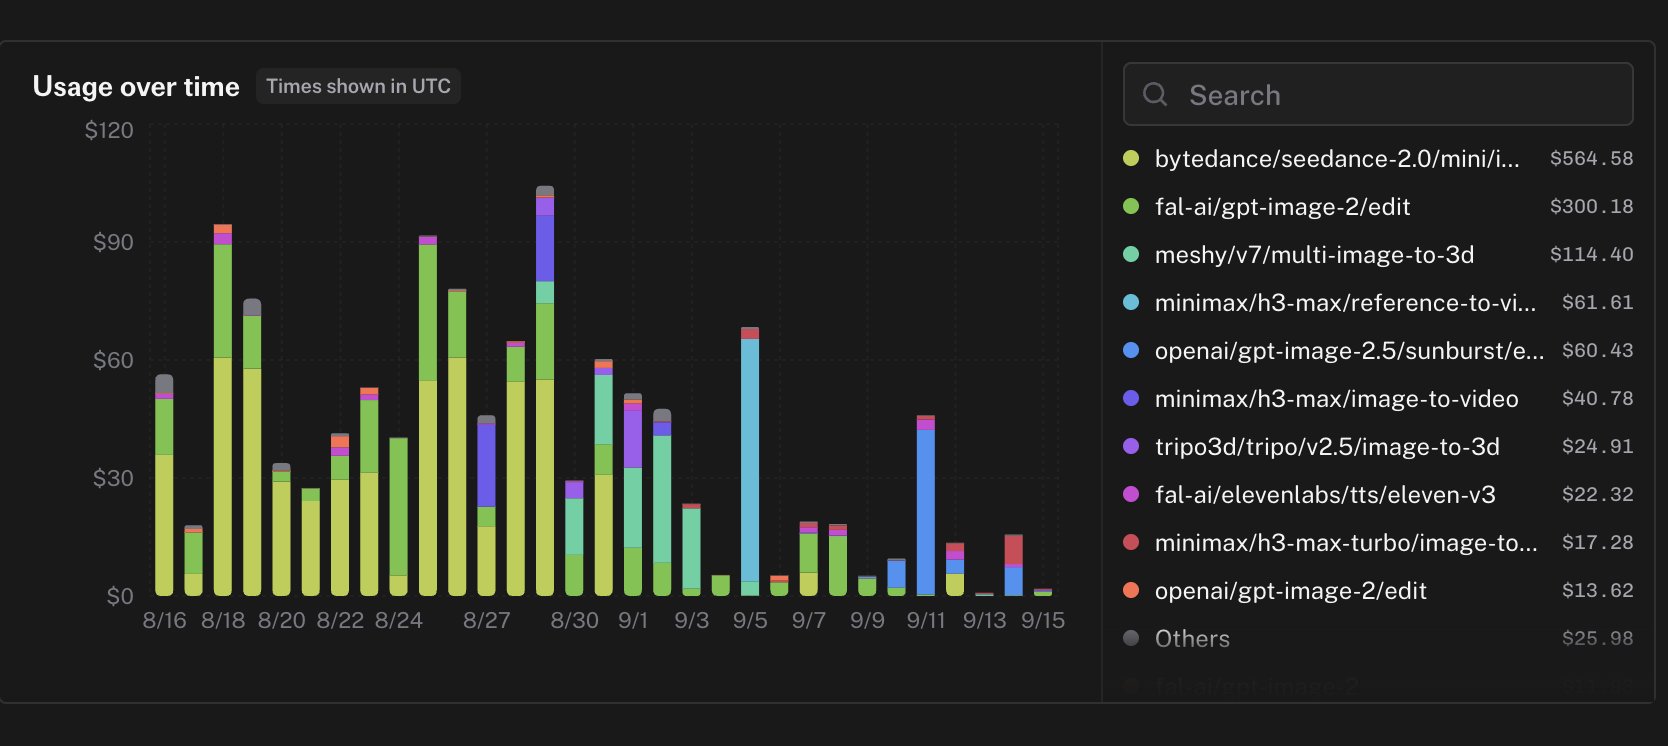This screenshot has width=1668, height=746.
Task: Click the yellow-green dot beside bytedance/seedance-2.0
Action: [1131, 158]
